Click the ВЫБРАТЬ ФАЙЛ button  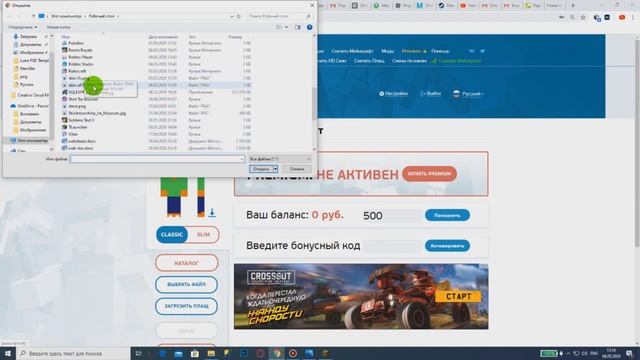tap(187, 284)
